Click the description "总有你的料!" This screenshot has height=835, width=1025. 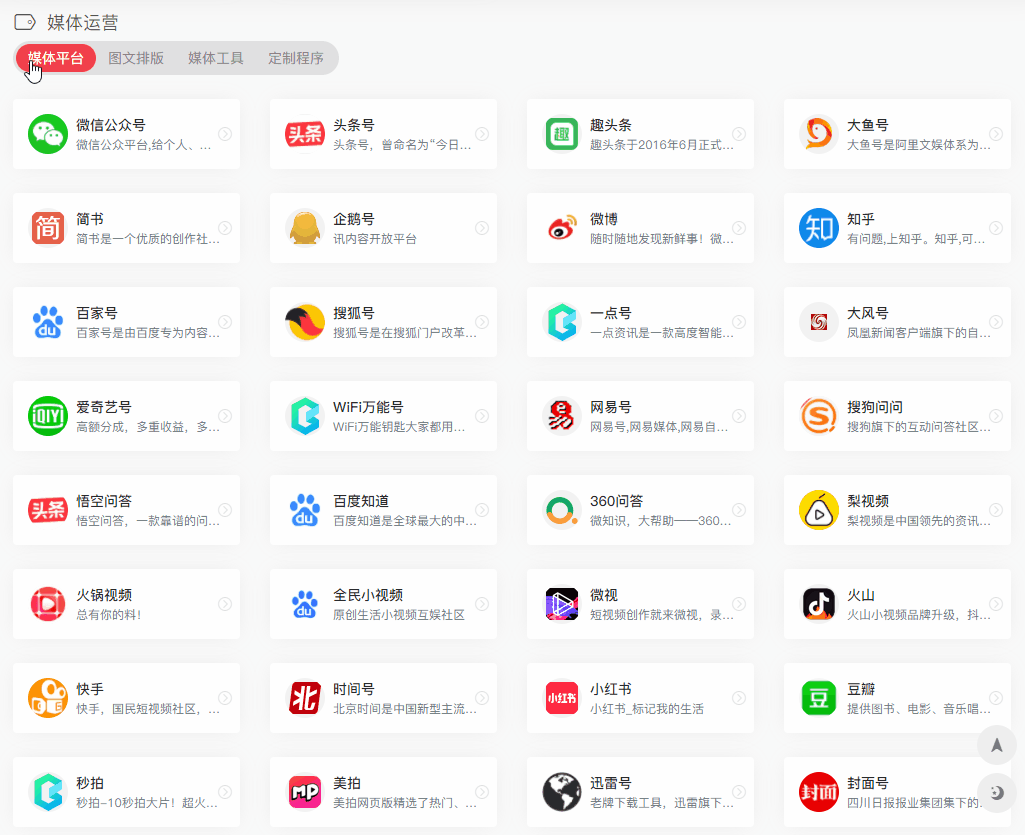click(109, 615)
